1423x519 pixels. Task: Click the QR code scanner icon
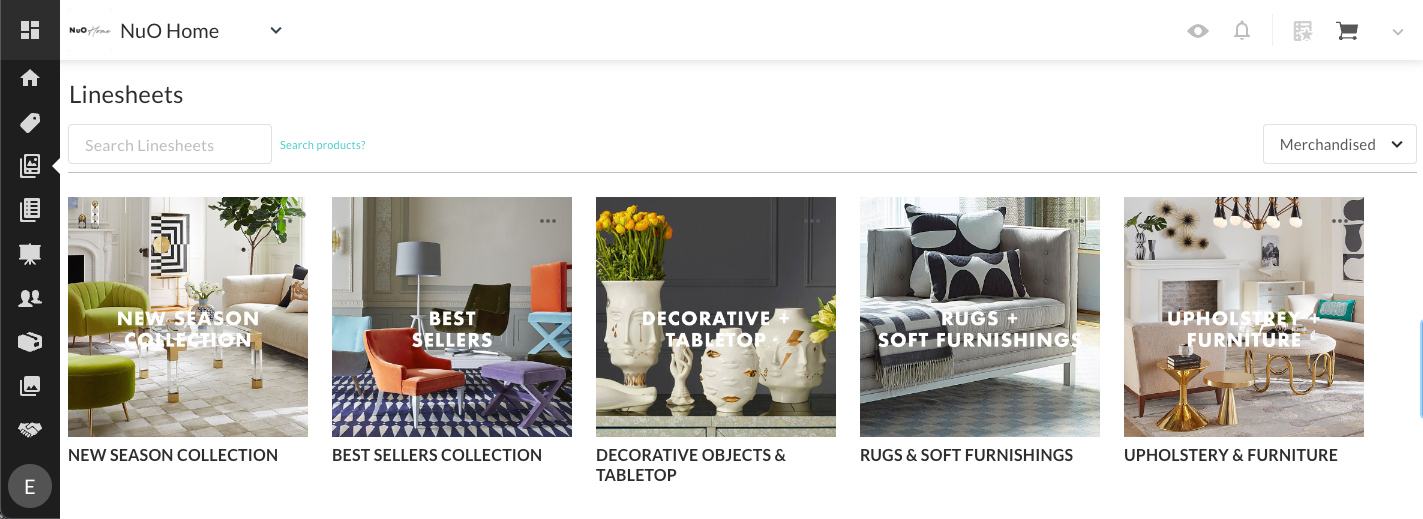click(x=1302, y=31)
